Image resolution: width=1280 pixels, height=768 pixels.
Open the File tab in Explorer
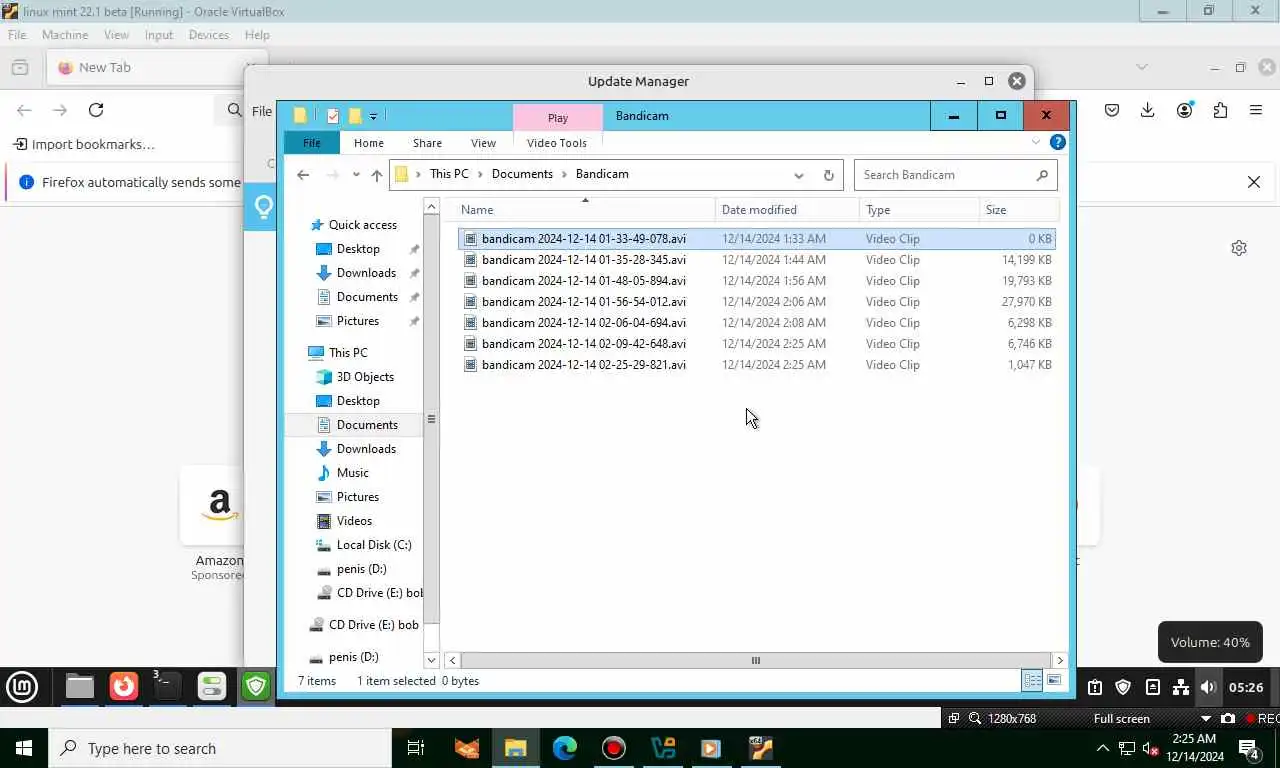pyautogui.click(x=312, y=143)
